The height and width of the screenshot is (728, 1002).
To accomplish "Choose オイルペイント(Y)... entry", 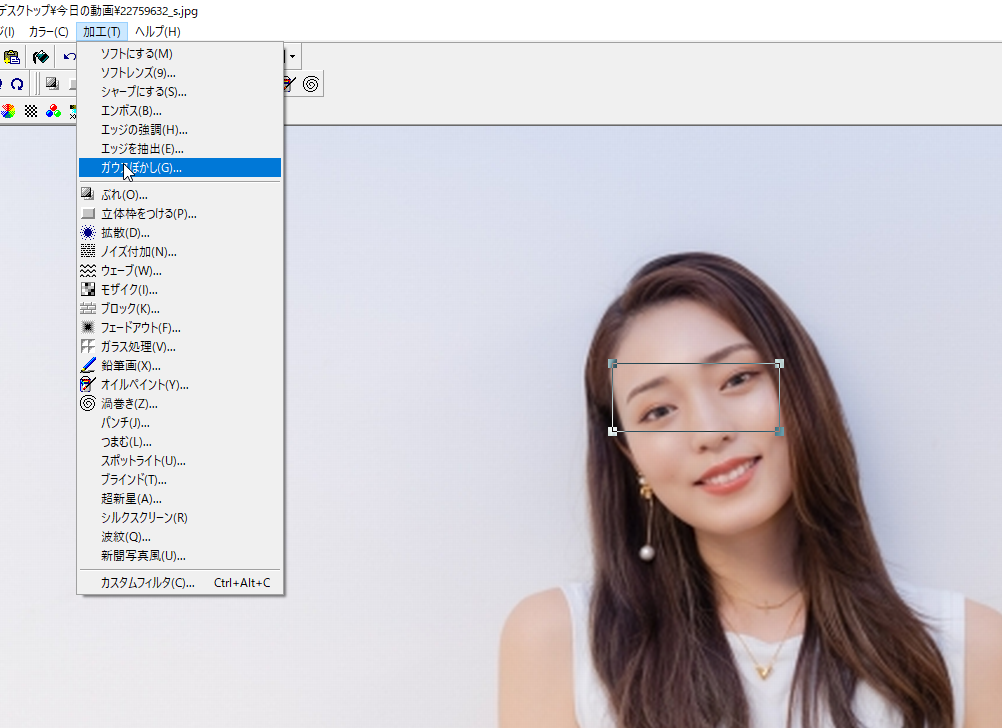I will click(x=180, y=385).
